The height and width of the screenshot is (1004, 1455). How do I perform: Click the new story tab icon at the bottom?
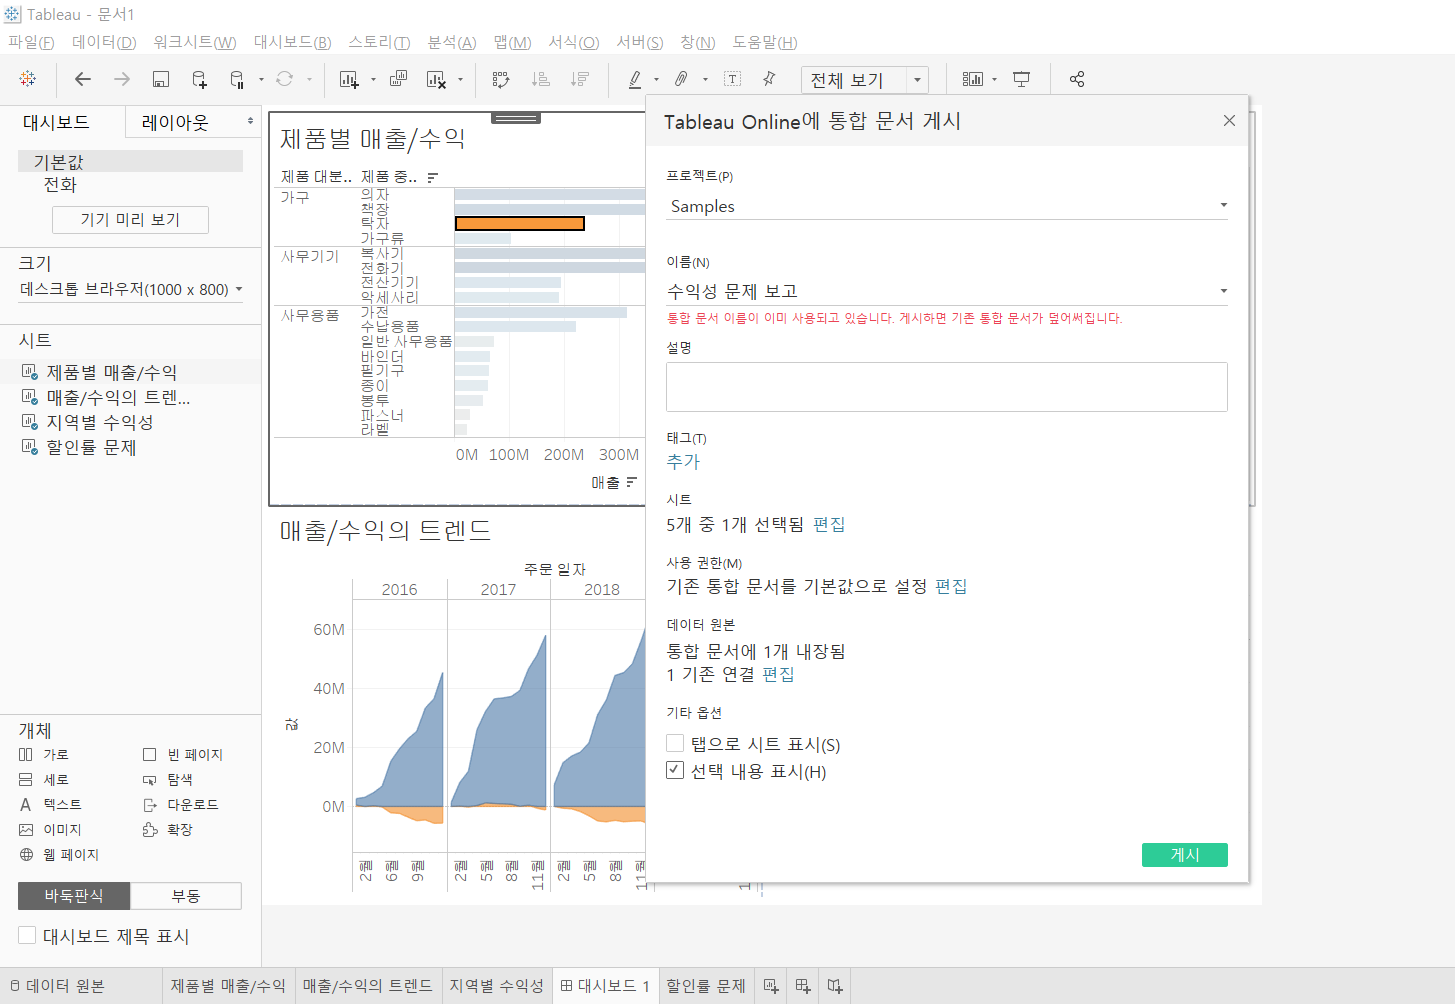(835, 986)
